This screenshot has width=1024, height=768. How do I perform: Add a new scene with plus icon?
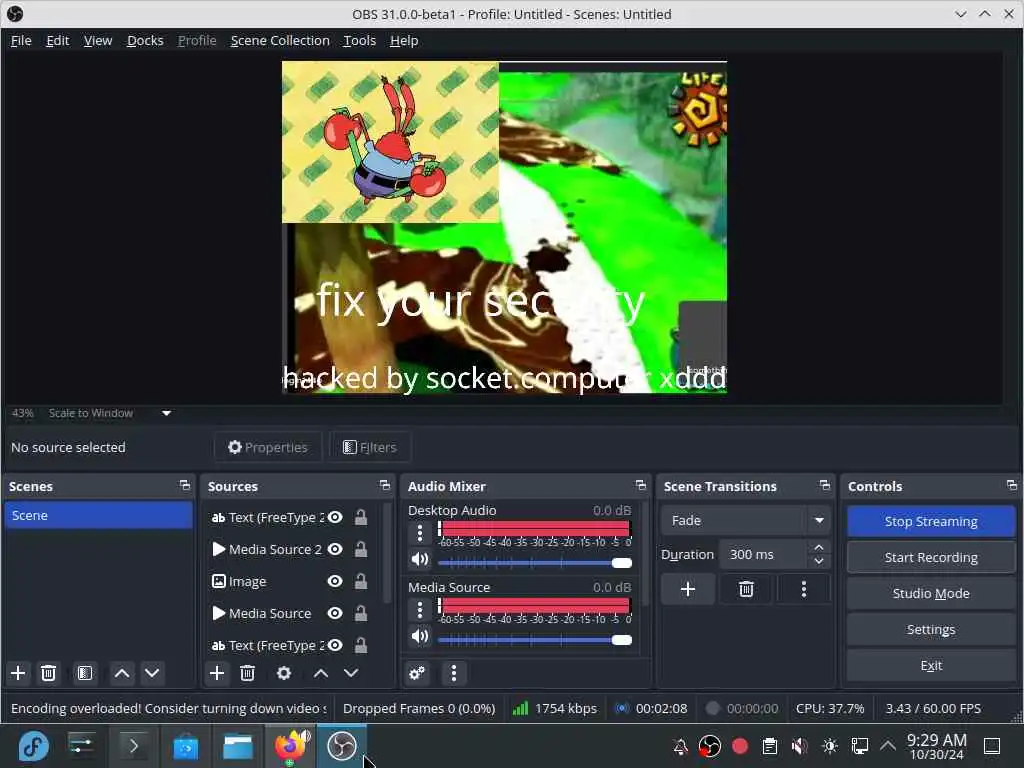click(x=18, y=673)
